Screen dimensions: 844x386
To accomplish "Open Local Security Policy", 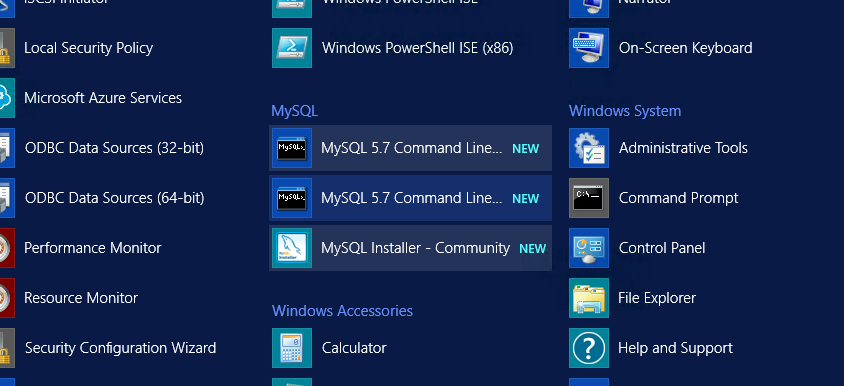I will tap(88, 48).
